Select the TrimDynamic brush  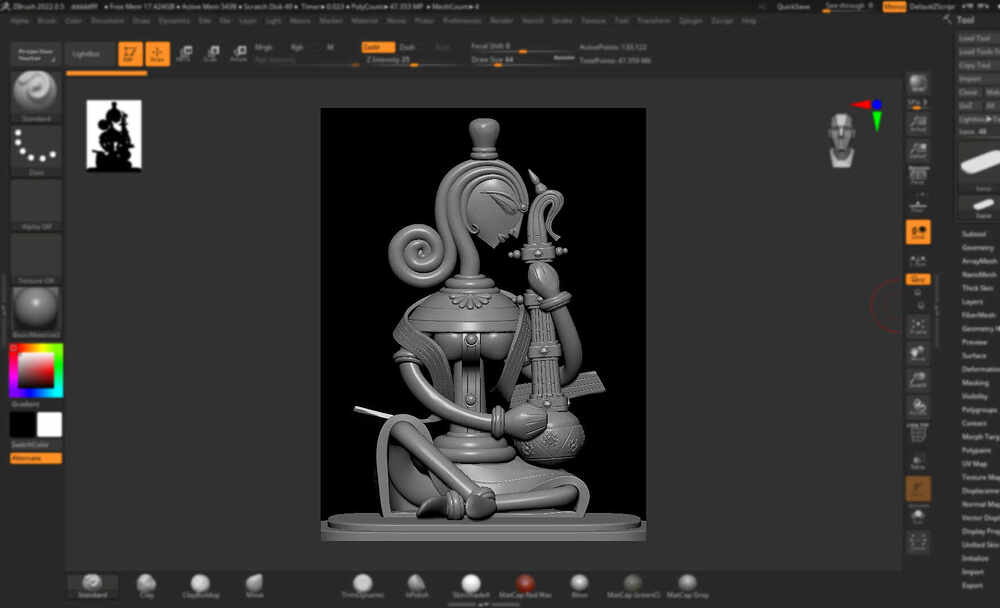tap(362, 586)
